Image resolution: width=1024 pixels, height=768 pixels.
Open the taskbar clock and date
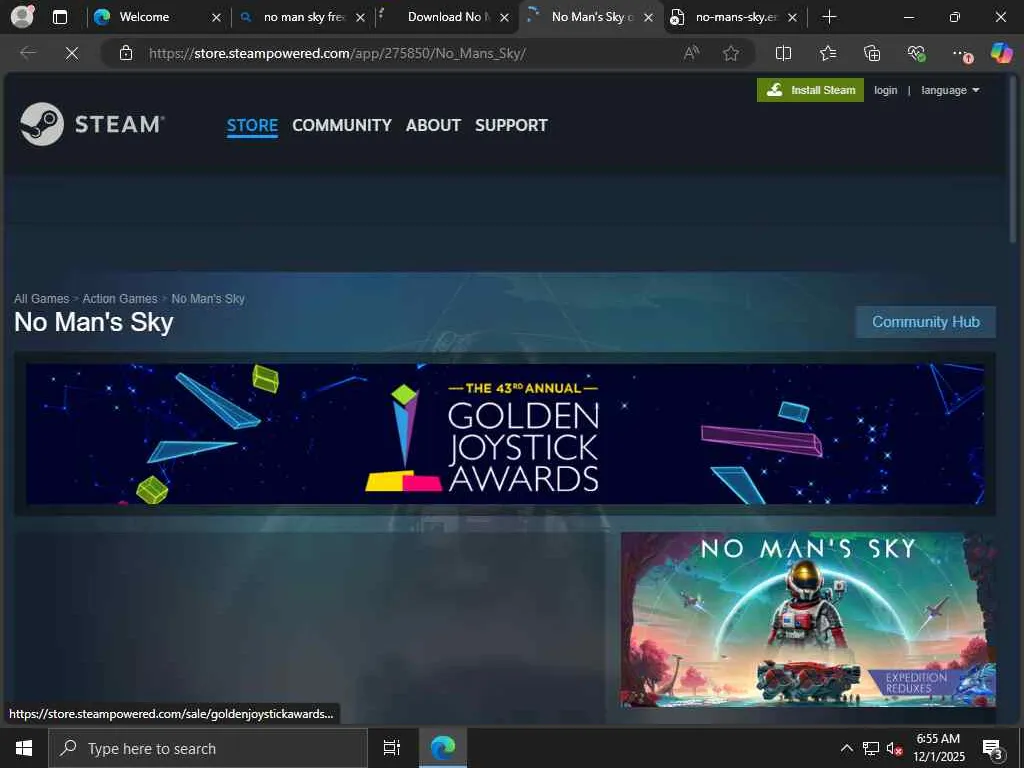tap(938, 748)
